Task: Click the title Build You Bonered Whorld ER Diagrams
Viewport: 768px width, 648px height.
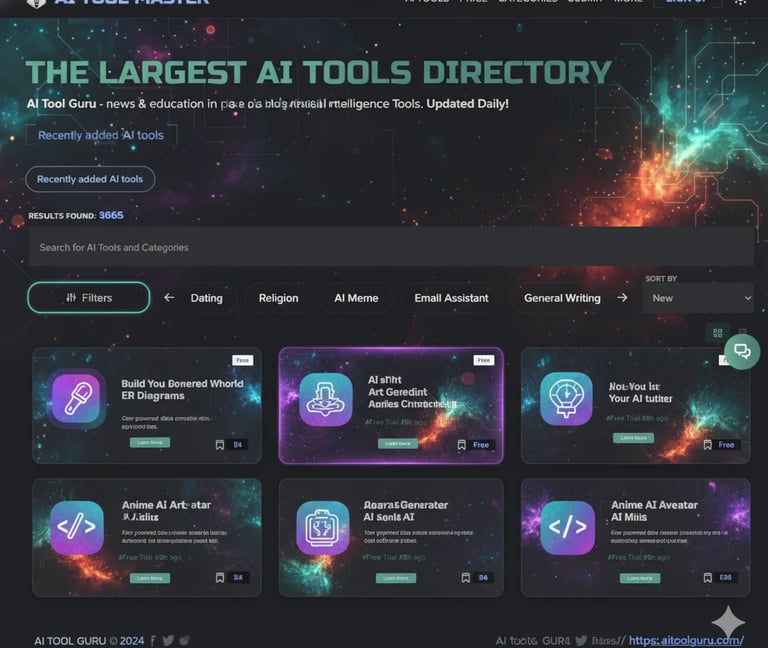Action: [x=182, y=389]
